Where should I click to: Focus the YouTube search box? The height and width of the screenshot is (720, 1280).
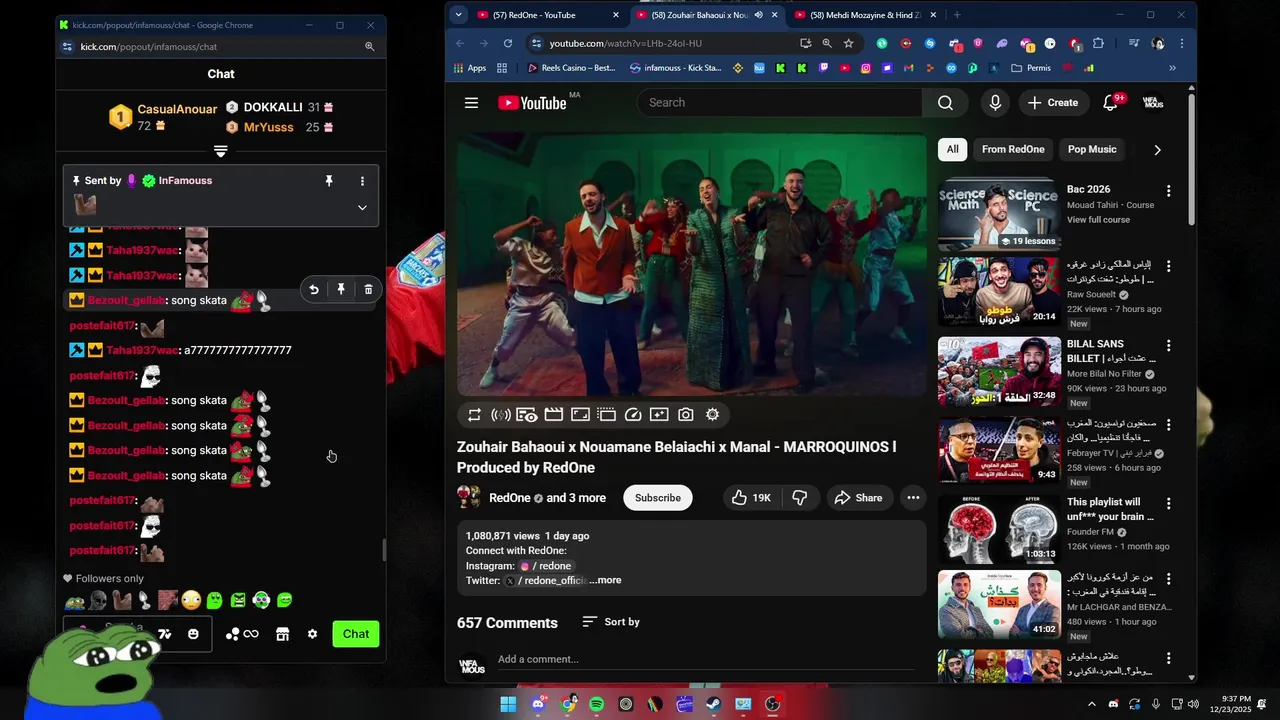pyautogui.click(x=780, y=103)
